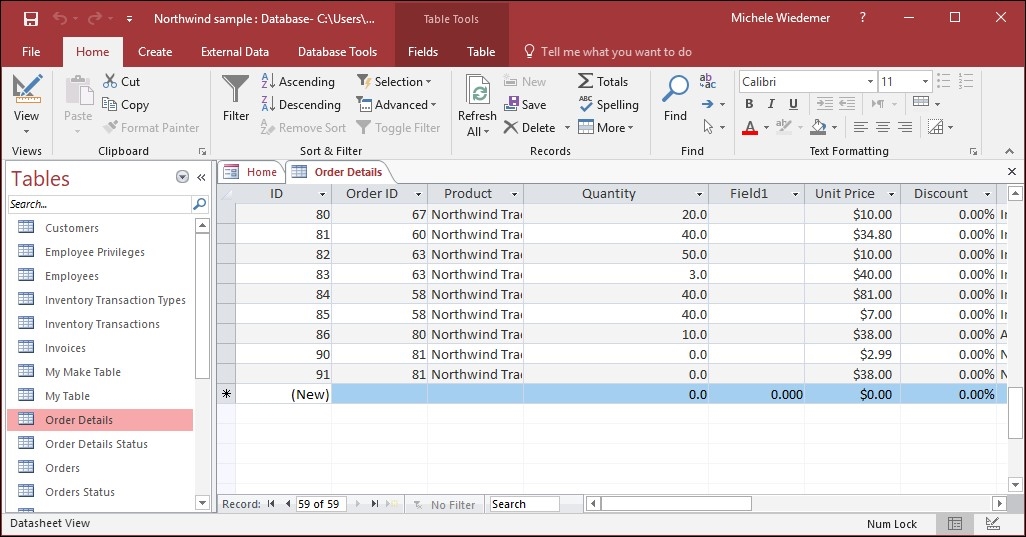Open the Unit Price column dropdown arrow
This screenshot has width=1026, height=537.
tap(891, 194)
